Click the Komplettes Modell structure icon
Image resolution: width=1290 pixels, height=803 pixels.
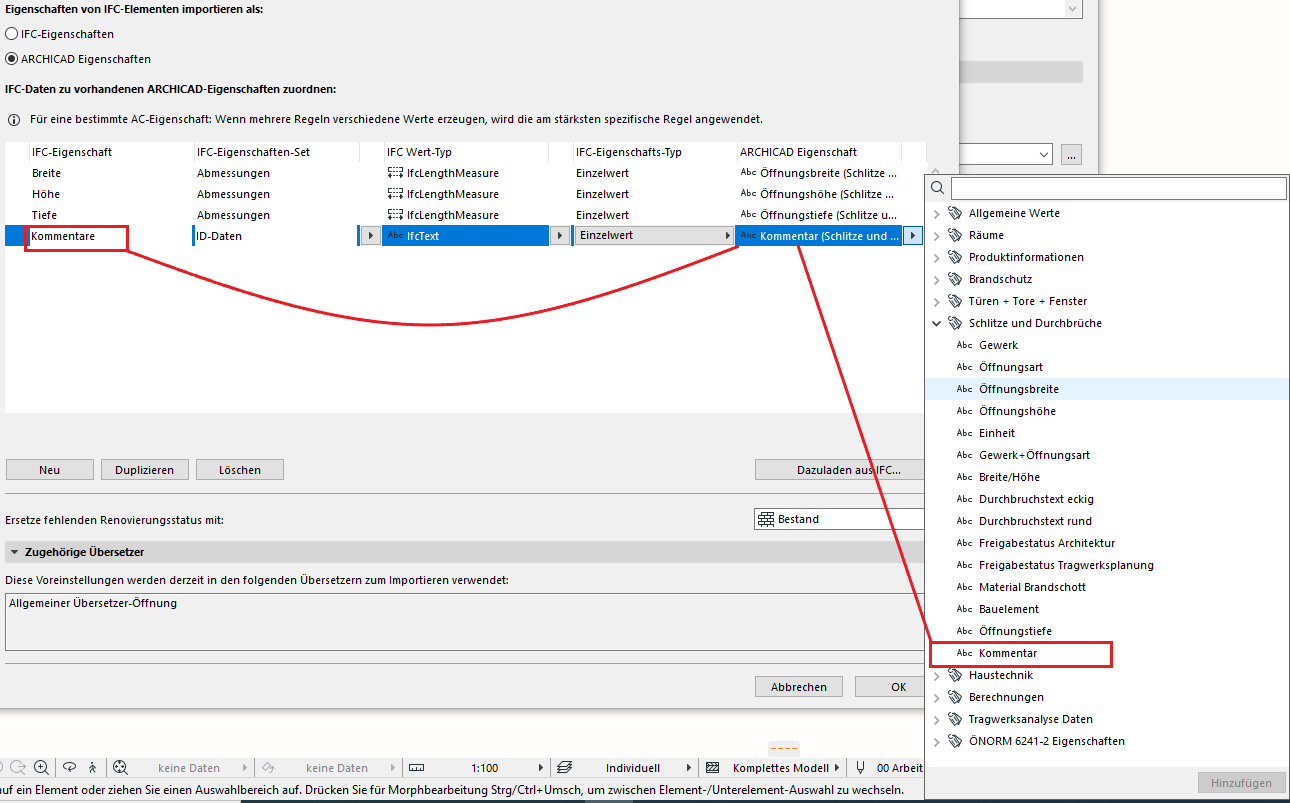click(x=712, y=766)
